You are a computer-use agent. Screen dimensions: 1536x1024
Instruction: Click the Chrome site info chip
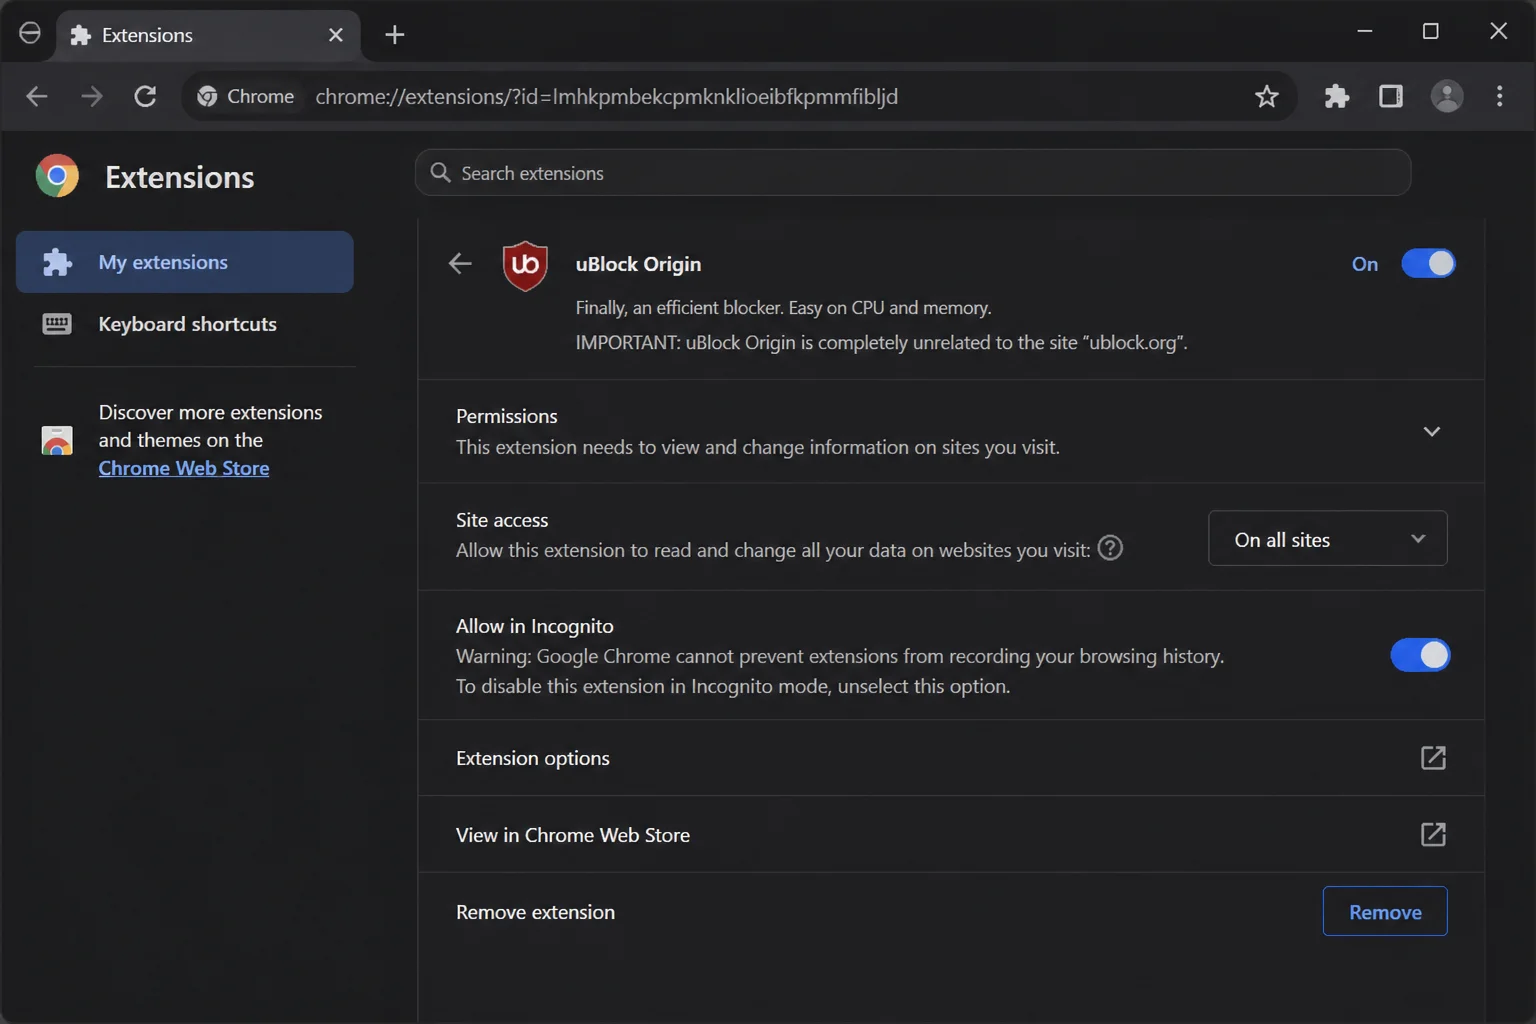click(x=246, y=96)
